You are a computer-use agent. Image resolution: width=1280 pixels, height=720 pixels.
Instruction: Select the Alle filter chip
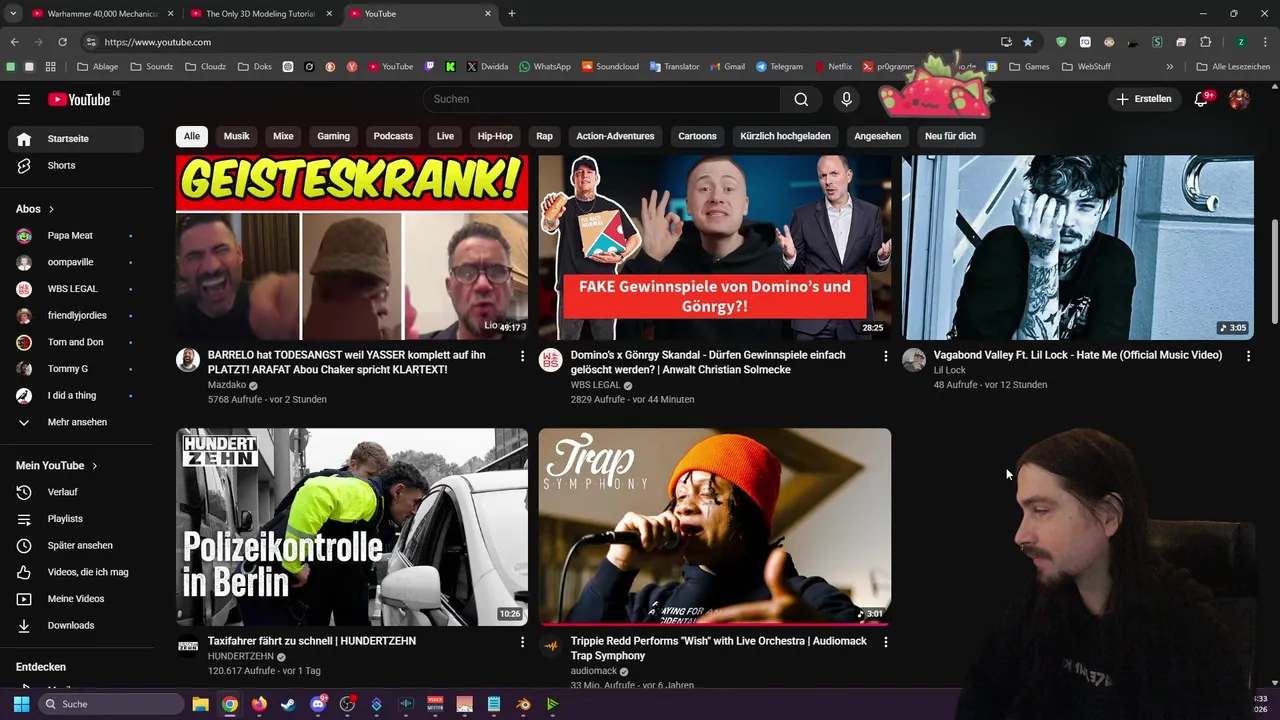[192, 136]
